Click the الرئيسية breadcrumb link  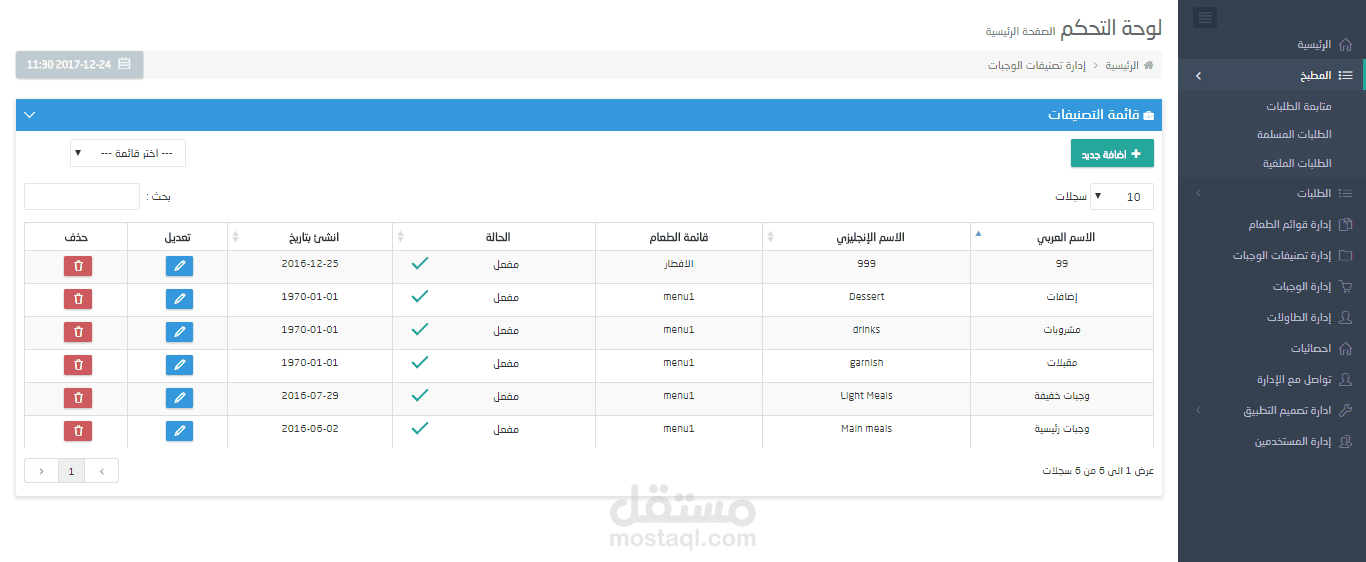[1122, 65]
